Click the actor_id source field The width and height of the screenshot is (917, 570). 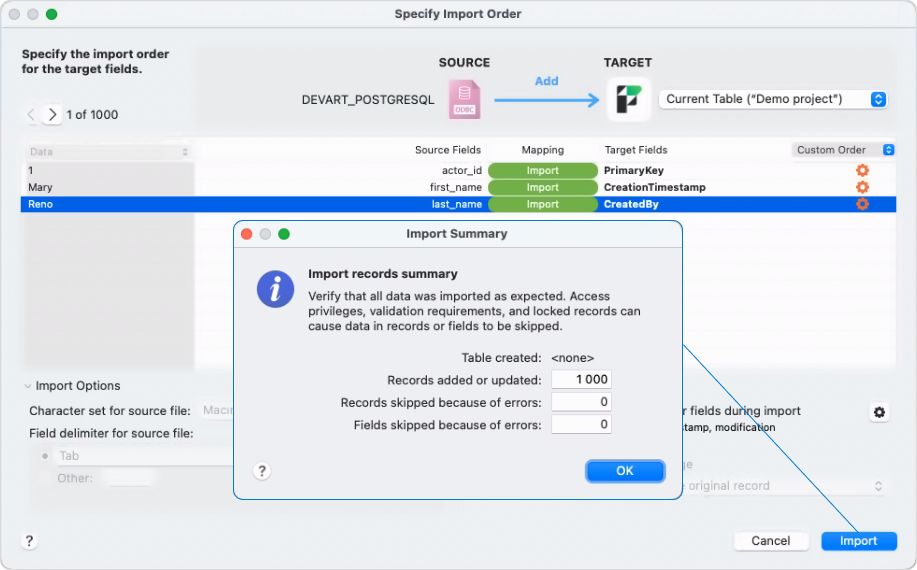coord(461,170)
